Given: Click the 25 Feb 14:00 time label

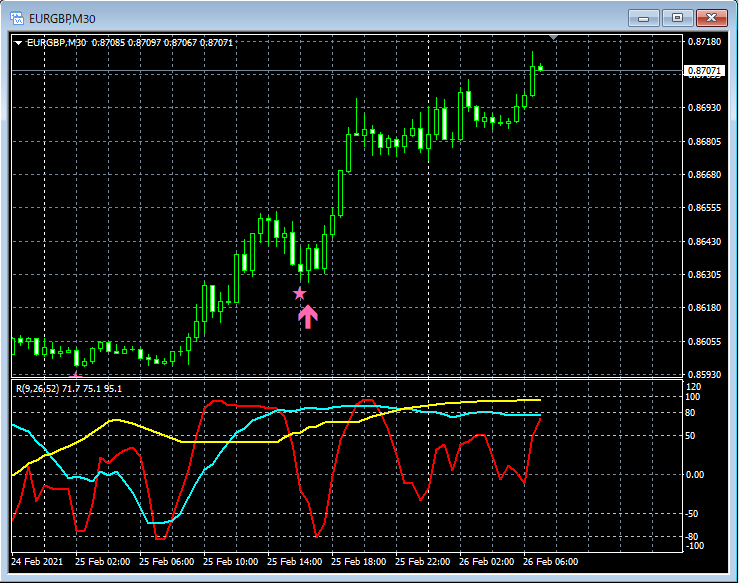Looking at the screenshot, I should [294, 562].
